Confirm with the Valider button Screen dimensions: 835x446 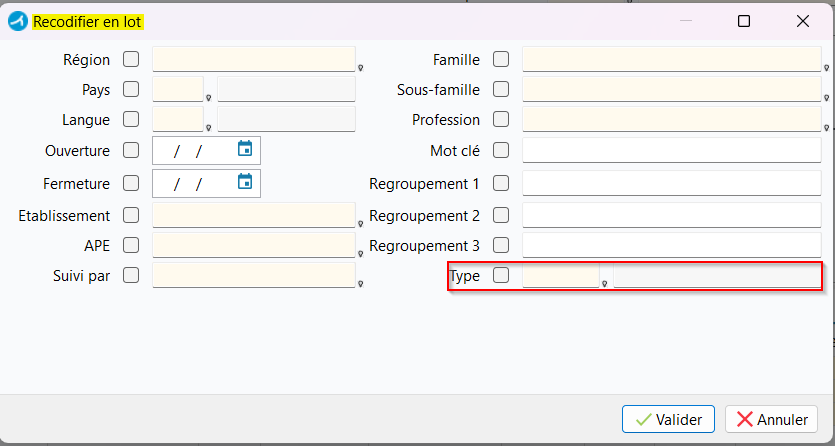pyautogui.click(x=669, y=419)
